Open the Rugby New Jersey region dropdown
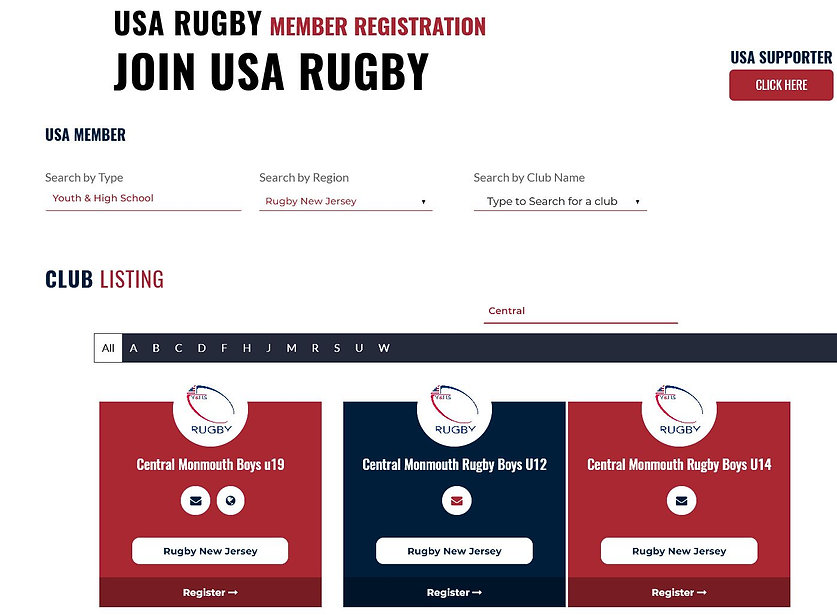The width and height of the screenshot is (837, 615). (x=345, y=201)
